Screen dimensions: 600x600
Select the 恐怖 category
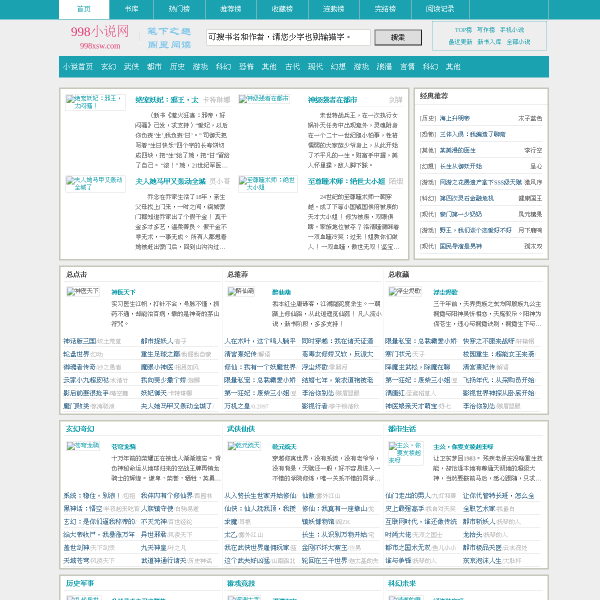click(246, 67)
